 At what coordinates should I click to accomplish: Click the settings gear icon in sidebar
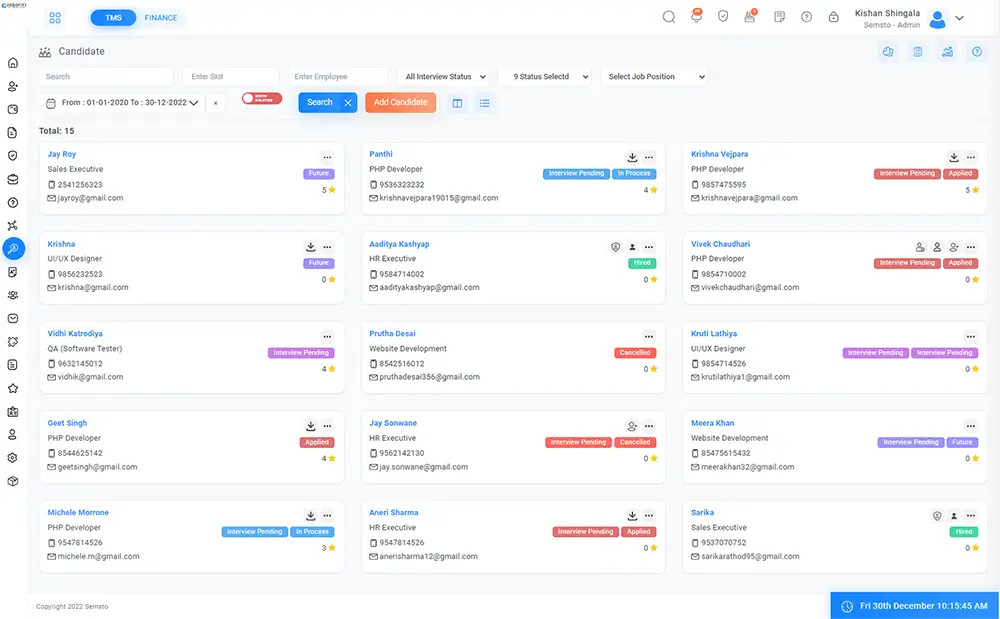tap(13, 458)
